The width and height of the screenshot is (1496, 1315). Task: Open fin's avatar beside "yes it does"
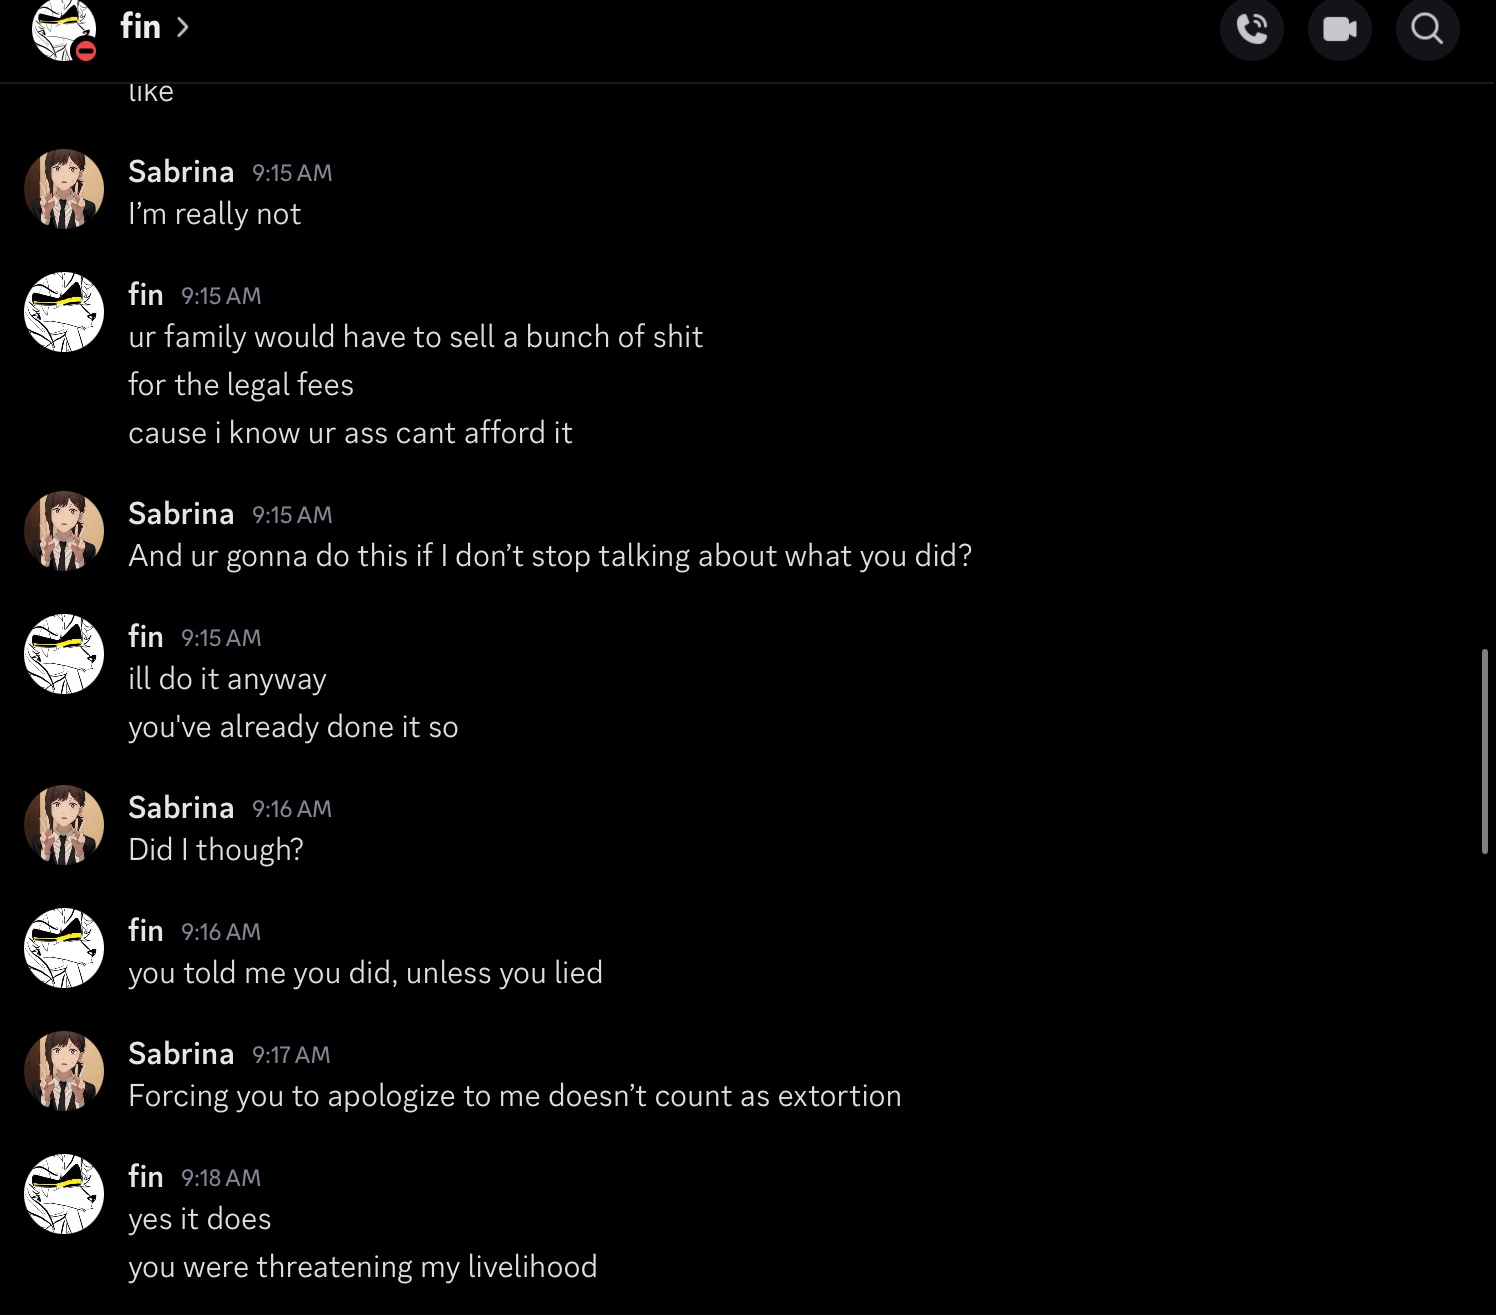coord(64,1194)
